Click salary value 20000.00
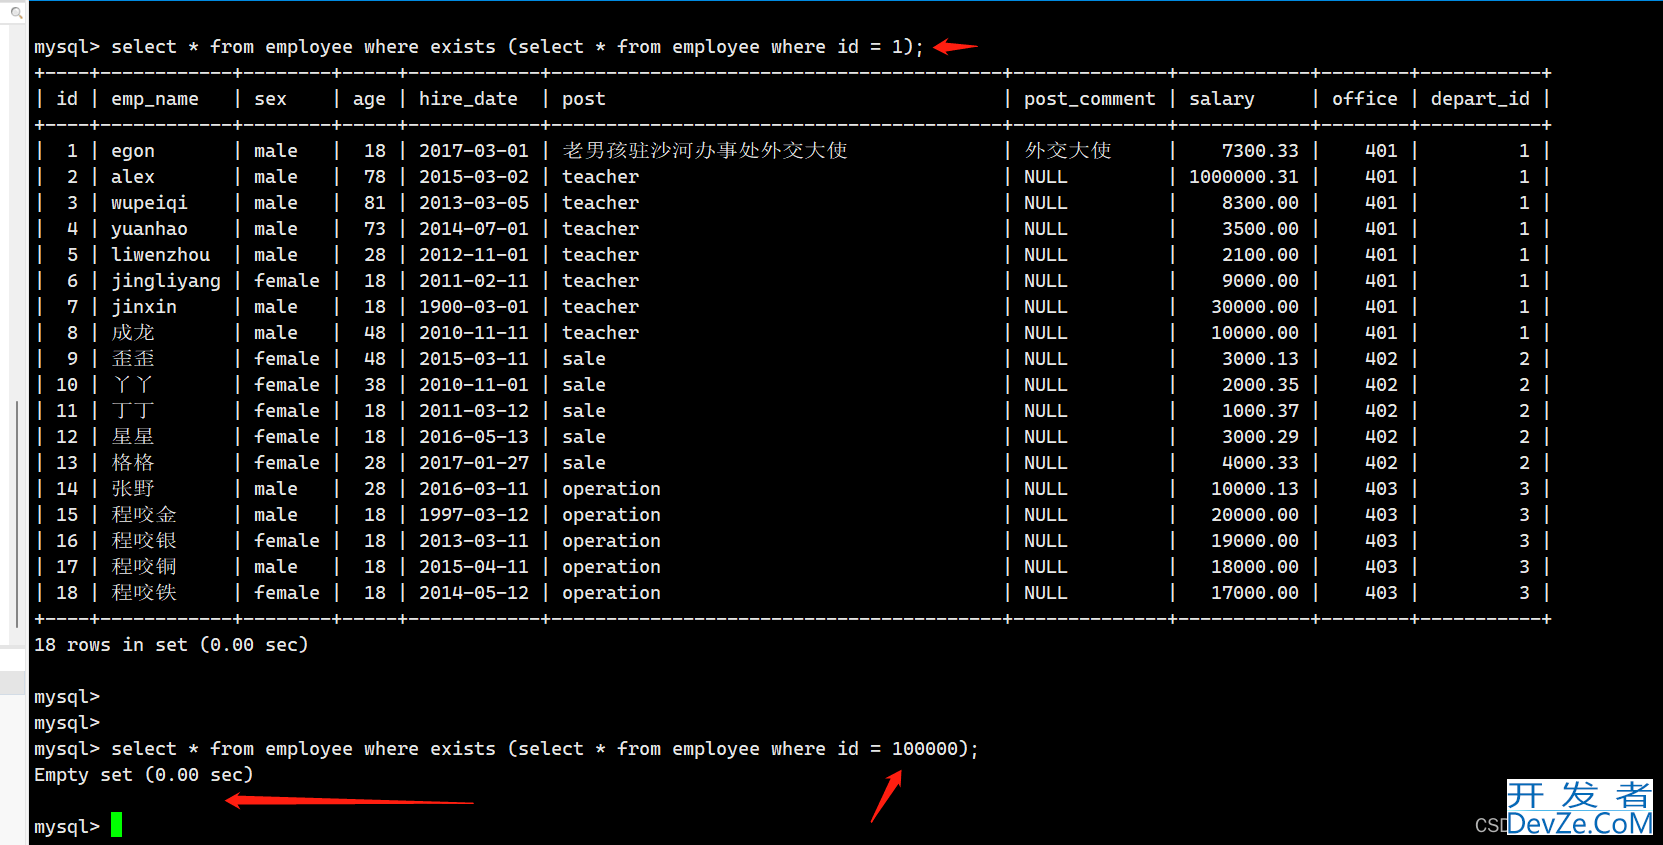This screenshot has width=1663, height=845. (1255, 515)
